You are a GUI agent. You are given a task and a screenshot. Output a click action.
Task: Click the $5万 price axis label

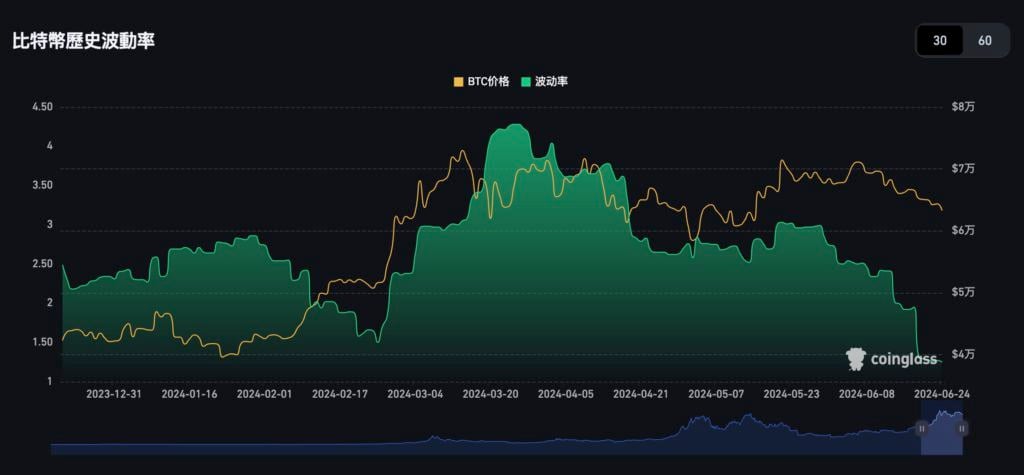(x=963, y=292)
